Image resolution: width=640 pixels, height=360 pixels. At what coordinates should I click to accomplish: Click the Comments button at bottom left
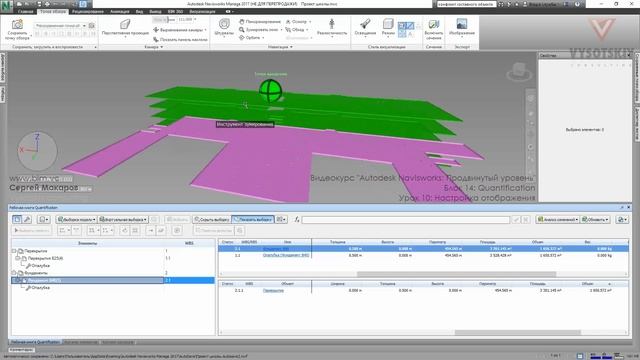point(22,350)
